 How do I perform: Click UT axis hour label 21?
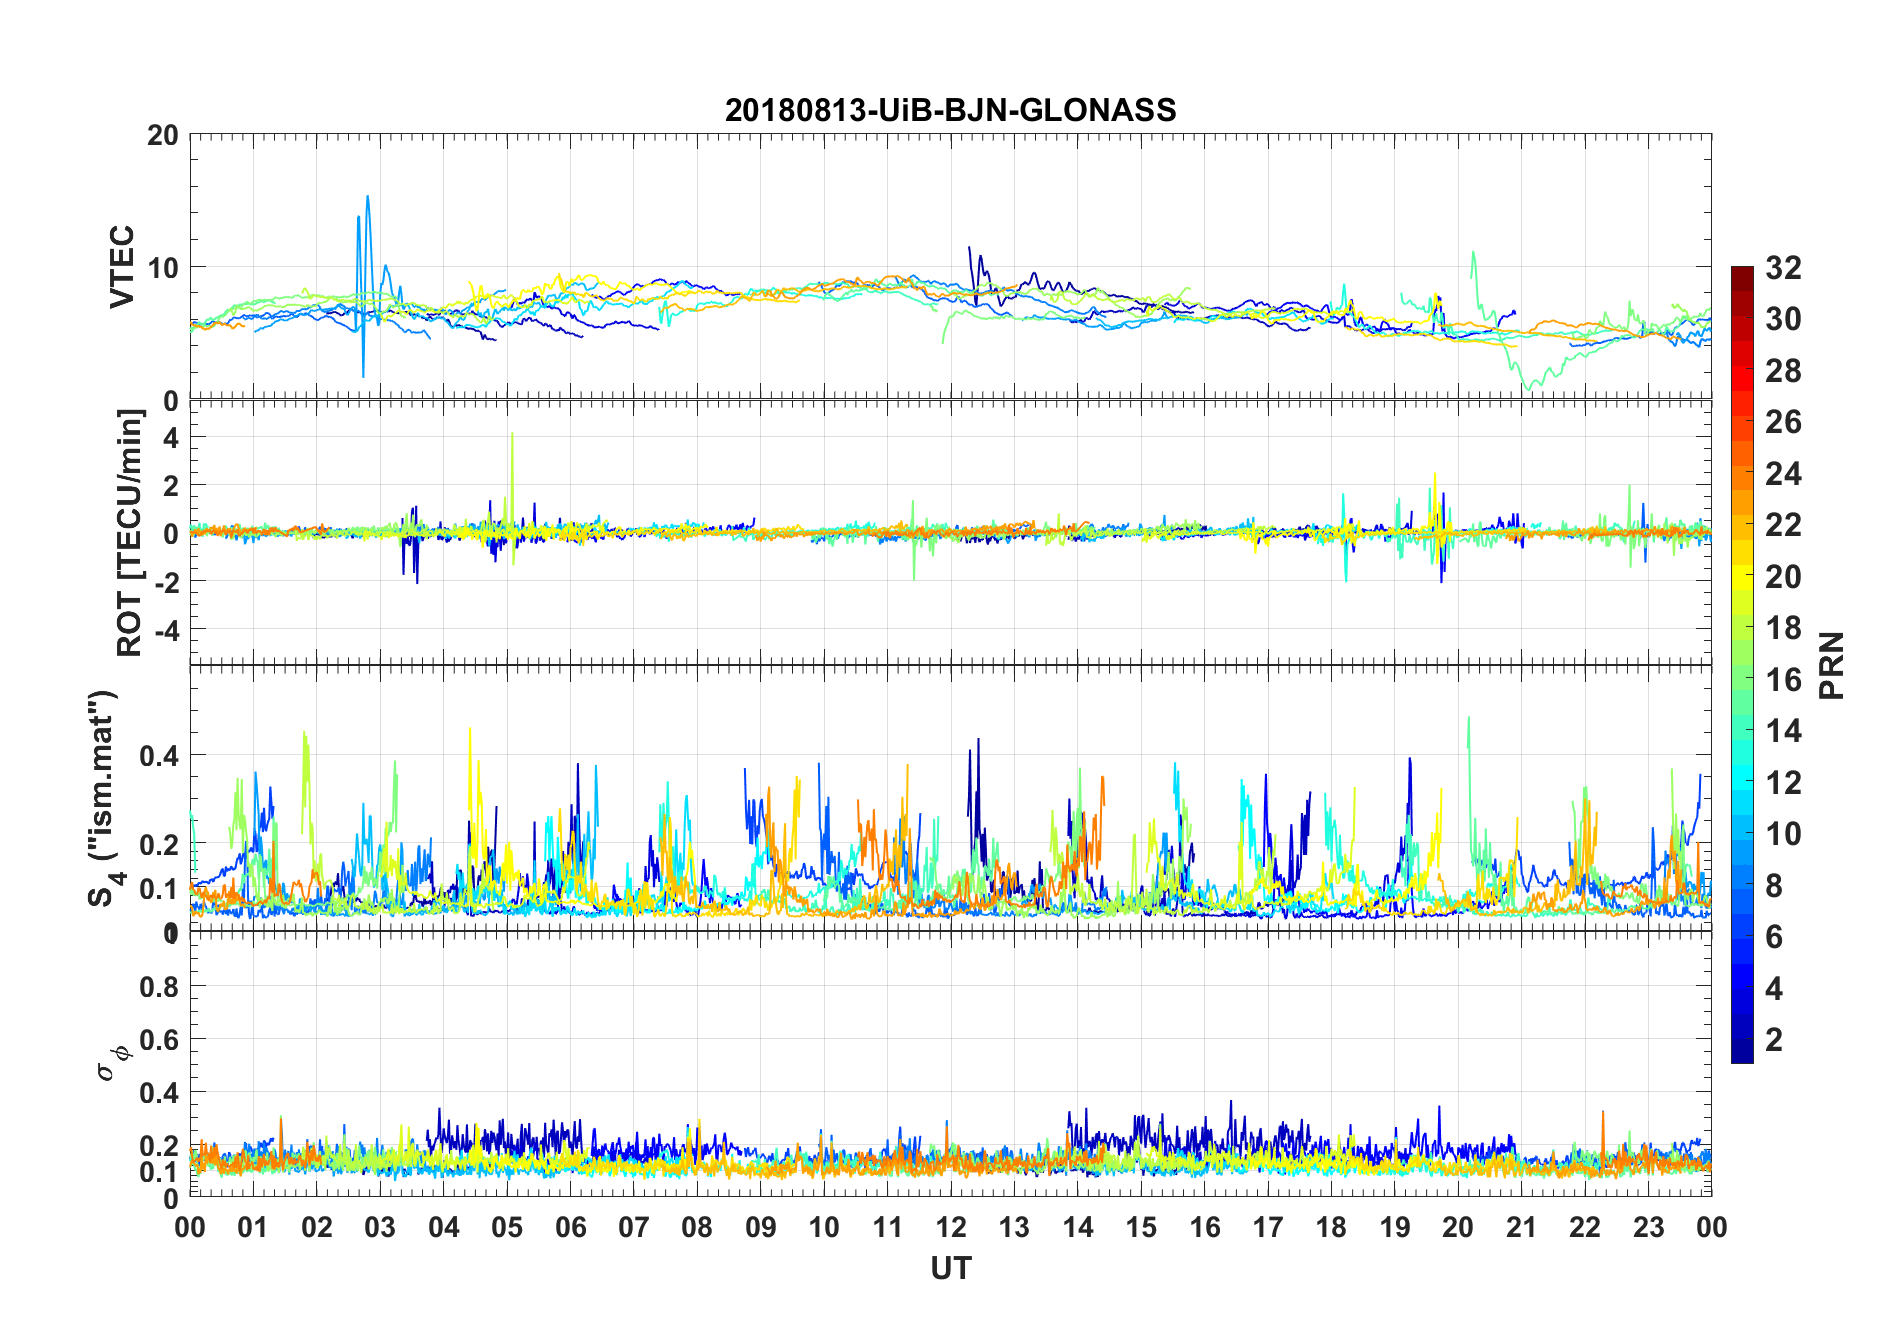pos(1521,1227)
